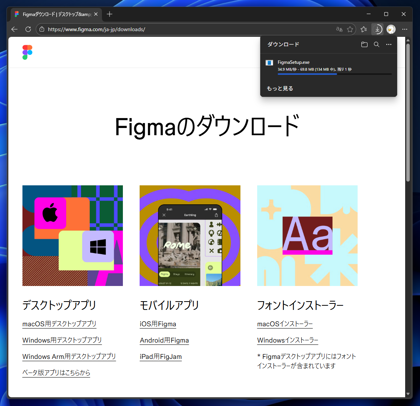Open downloads folder icon in downloads panel
This screenshot has height=406, width=420.
364,44
